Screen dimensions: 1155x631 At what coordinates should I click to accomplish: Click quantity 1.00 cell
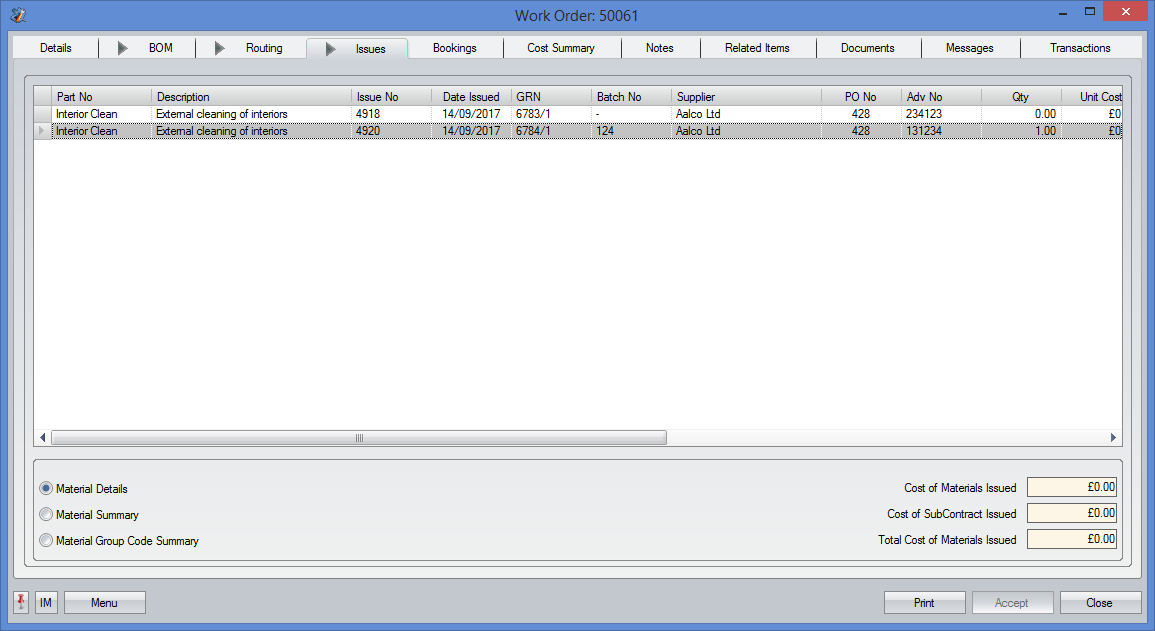tap(1021, 131)
